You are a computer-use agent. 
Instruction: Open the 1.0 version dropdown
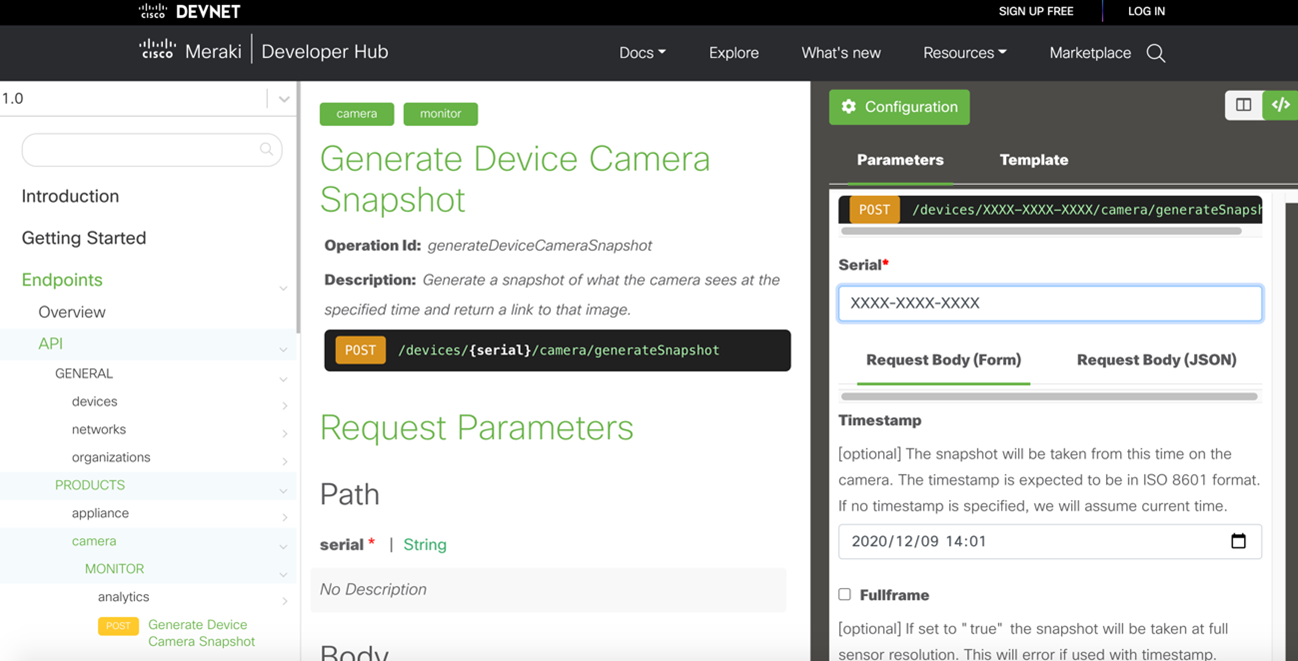point(283,99)
